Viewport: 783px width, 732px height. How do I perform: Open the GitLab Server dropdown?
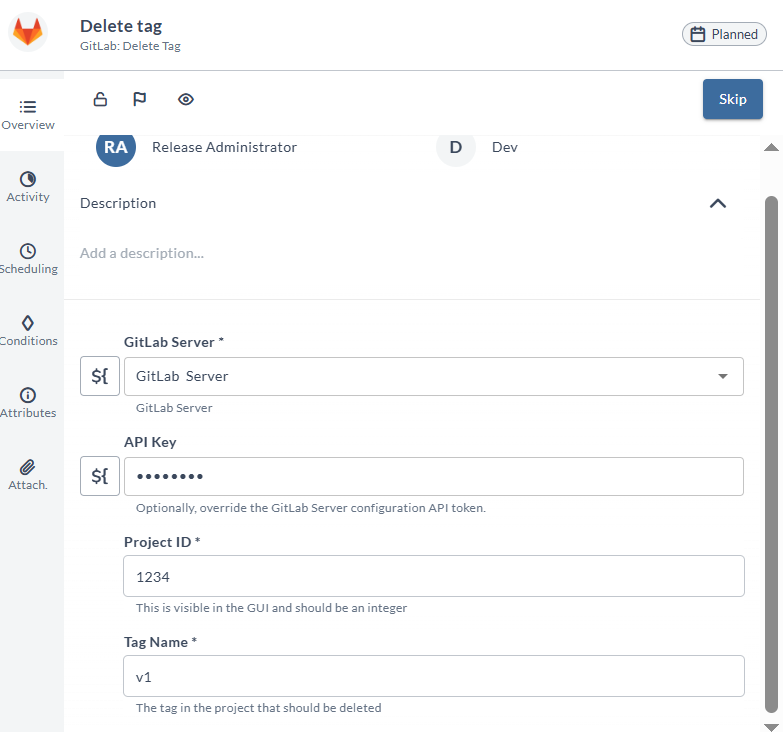433,376
